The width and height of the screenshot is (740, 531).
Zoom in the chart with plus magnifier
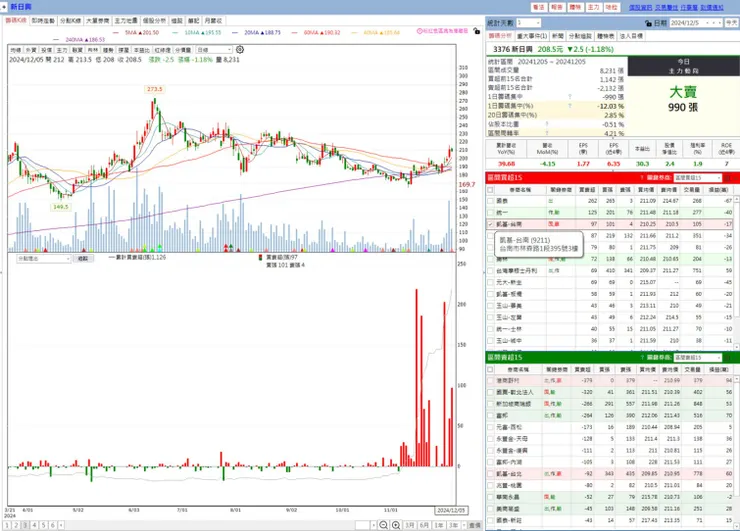point(396,525)
